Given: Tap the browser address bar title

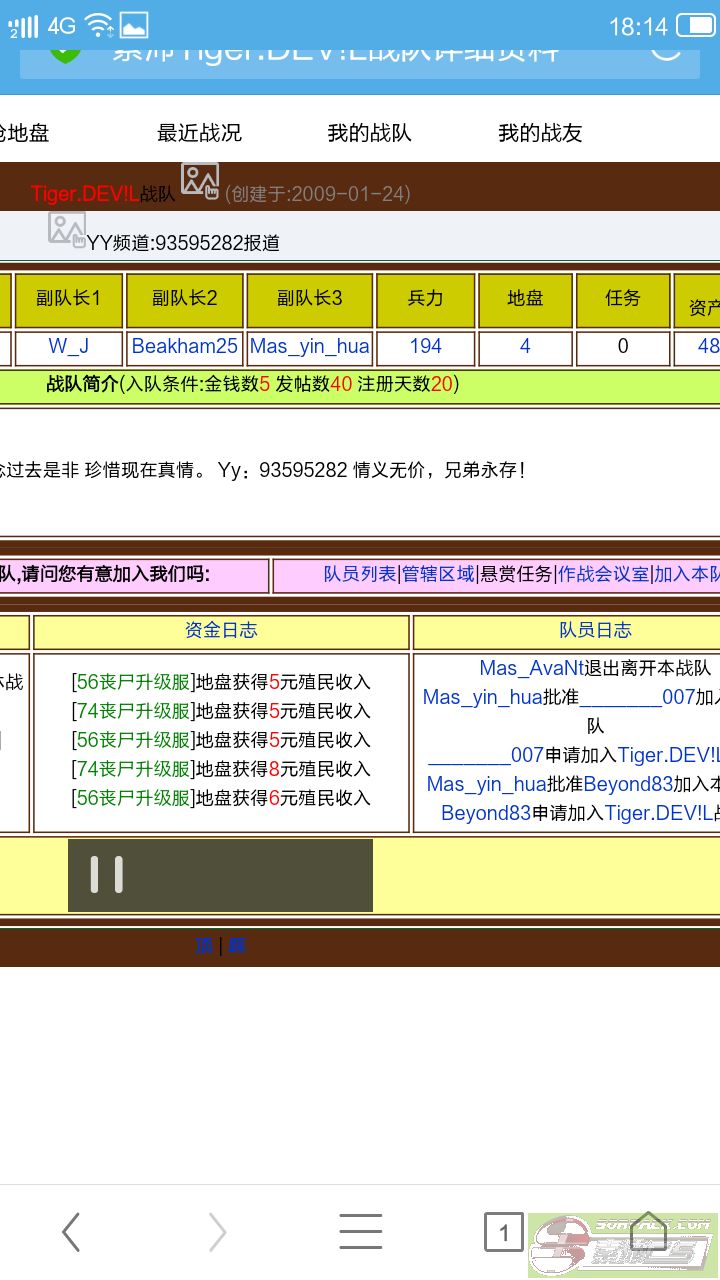Looking at the screenshot, I should 335,54.
